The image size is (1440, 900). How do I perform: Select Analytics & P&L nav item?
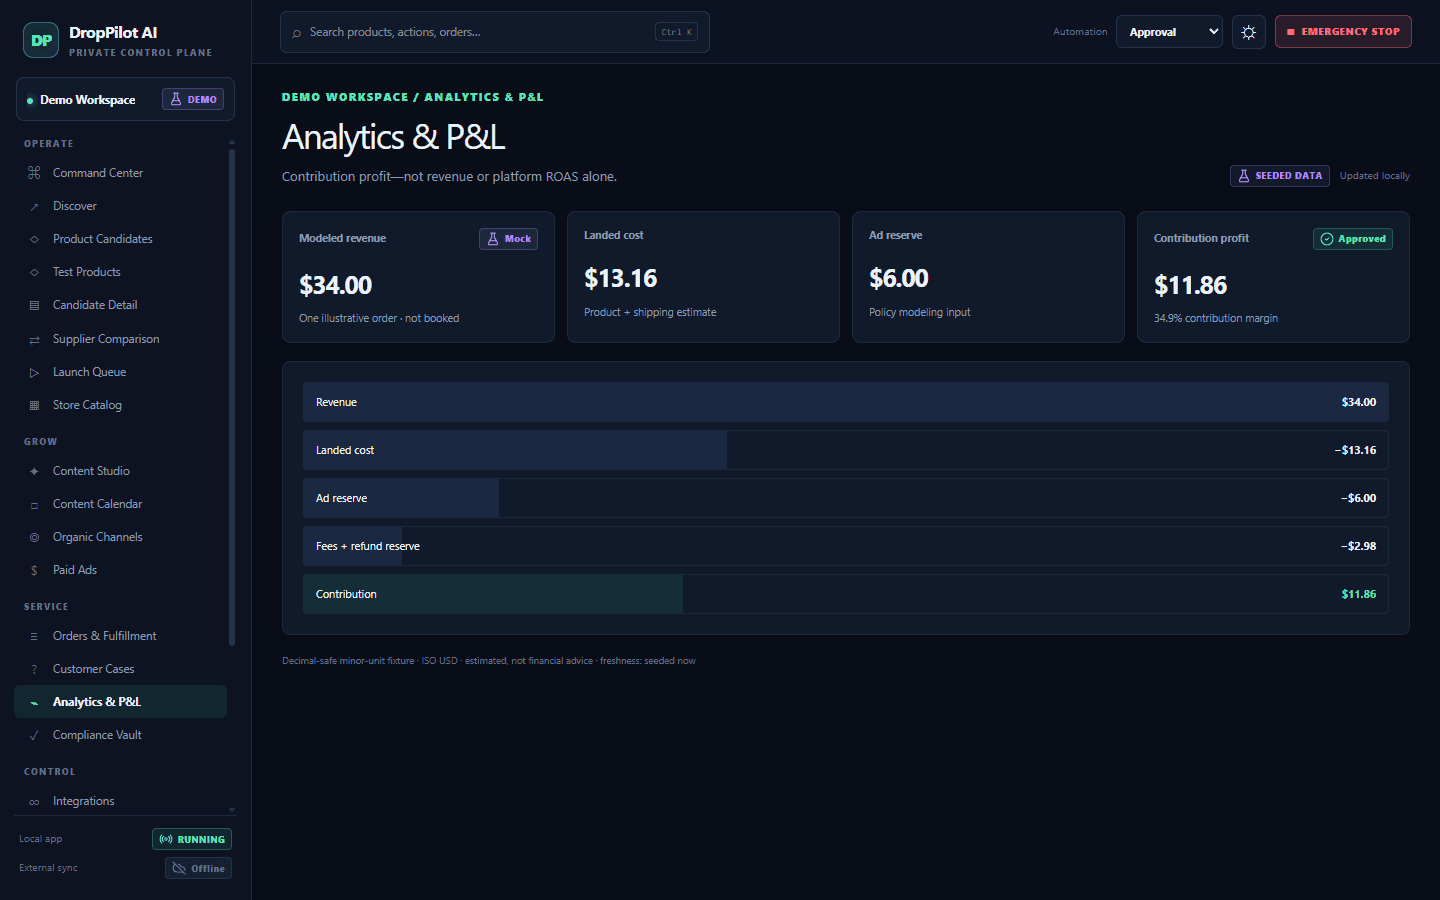[121, 702]
